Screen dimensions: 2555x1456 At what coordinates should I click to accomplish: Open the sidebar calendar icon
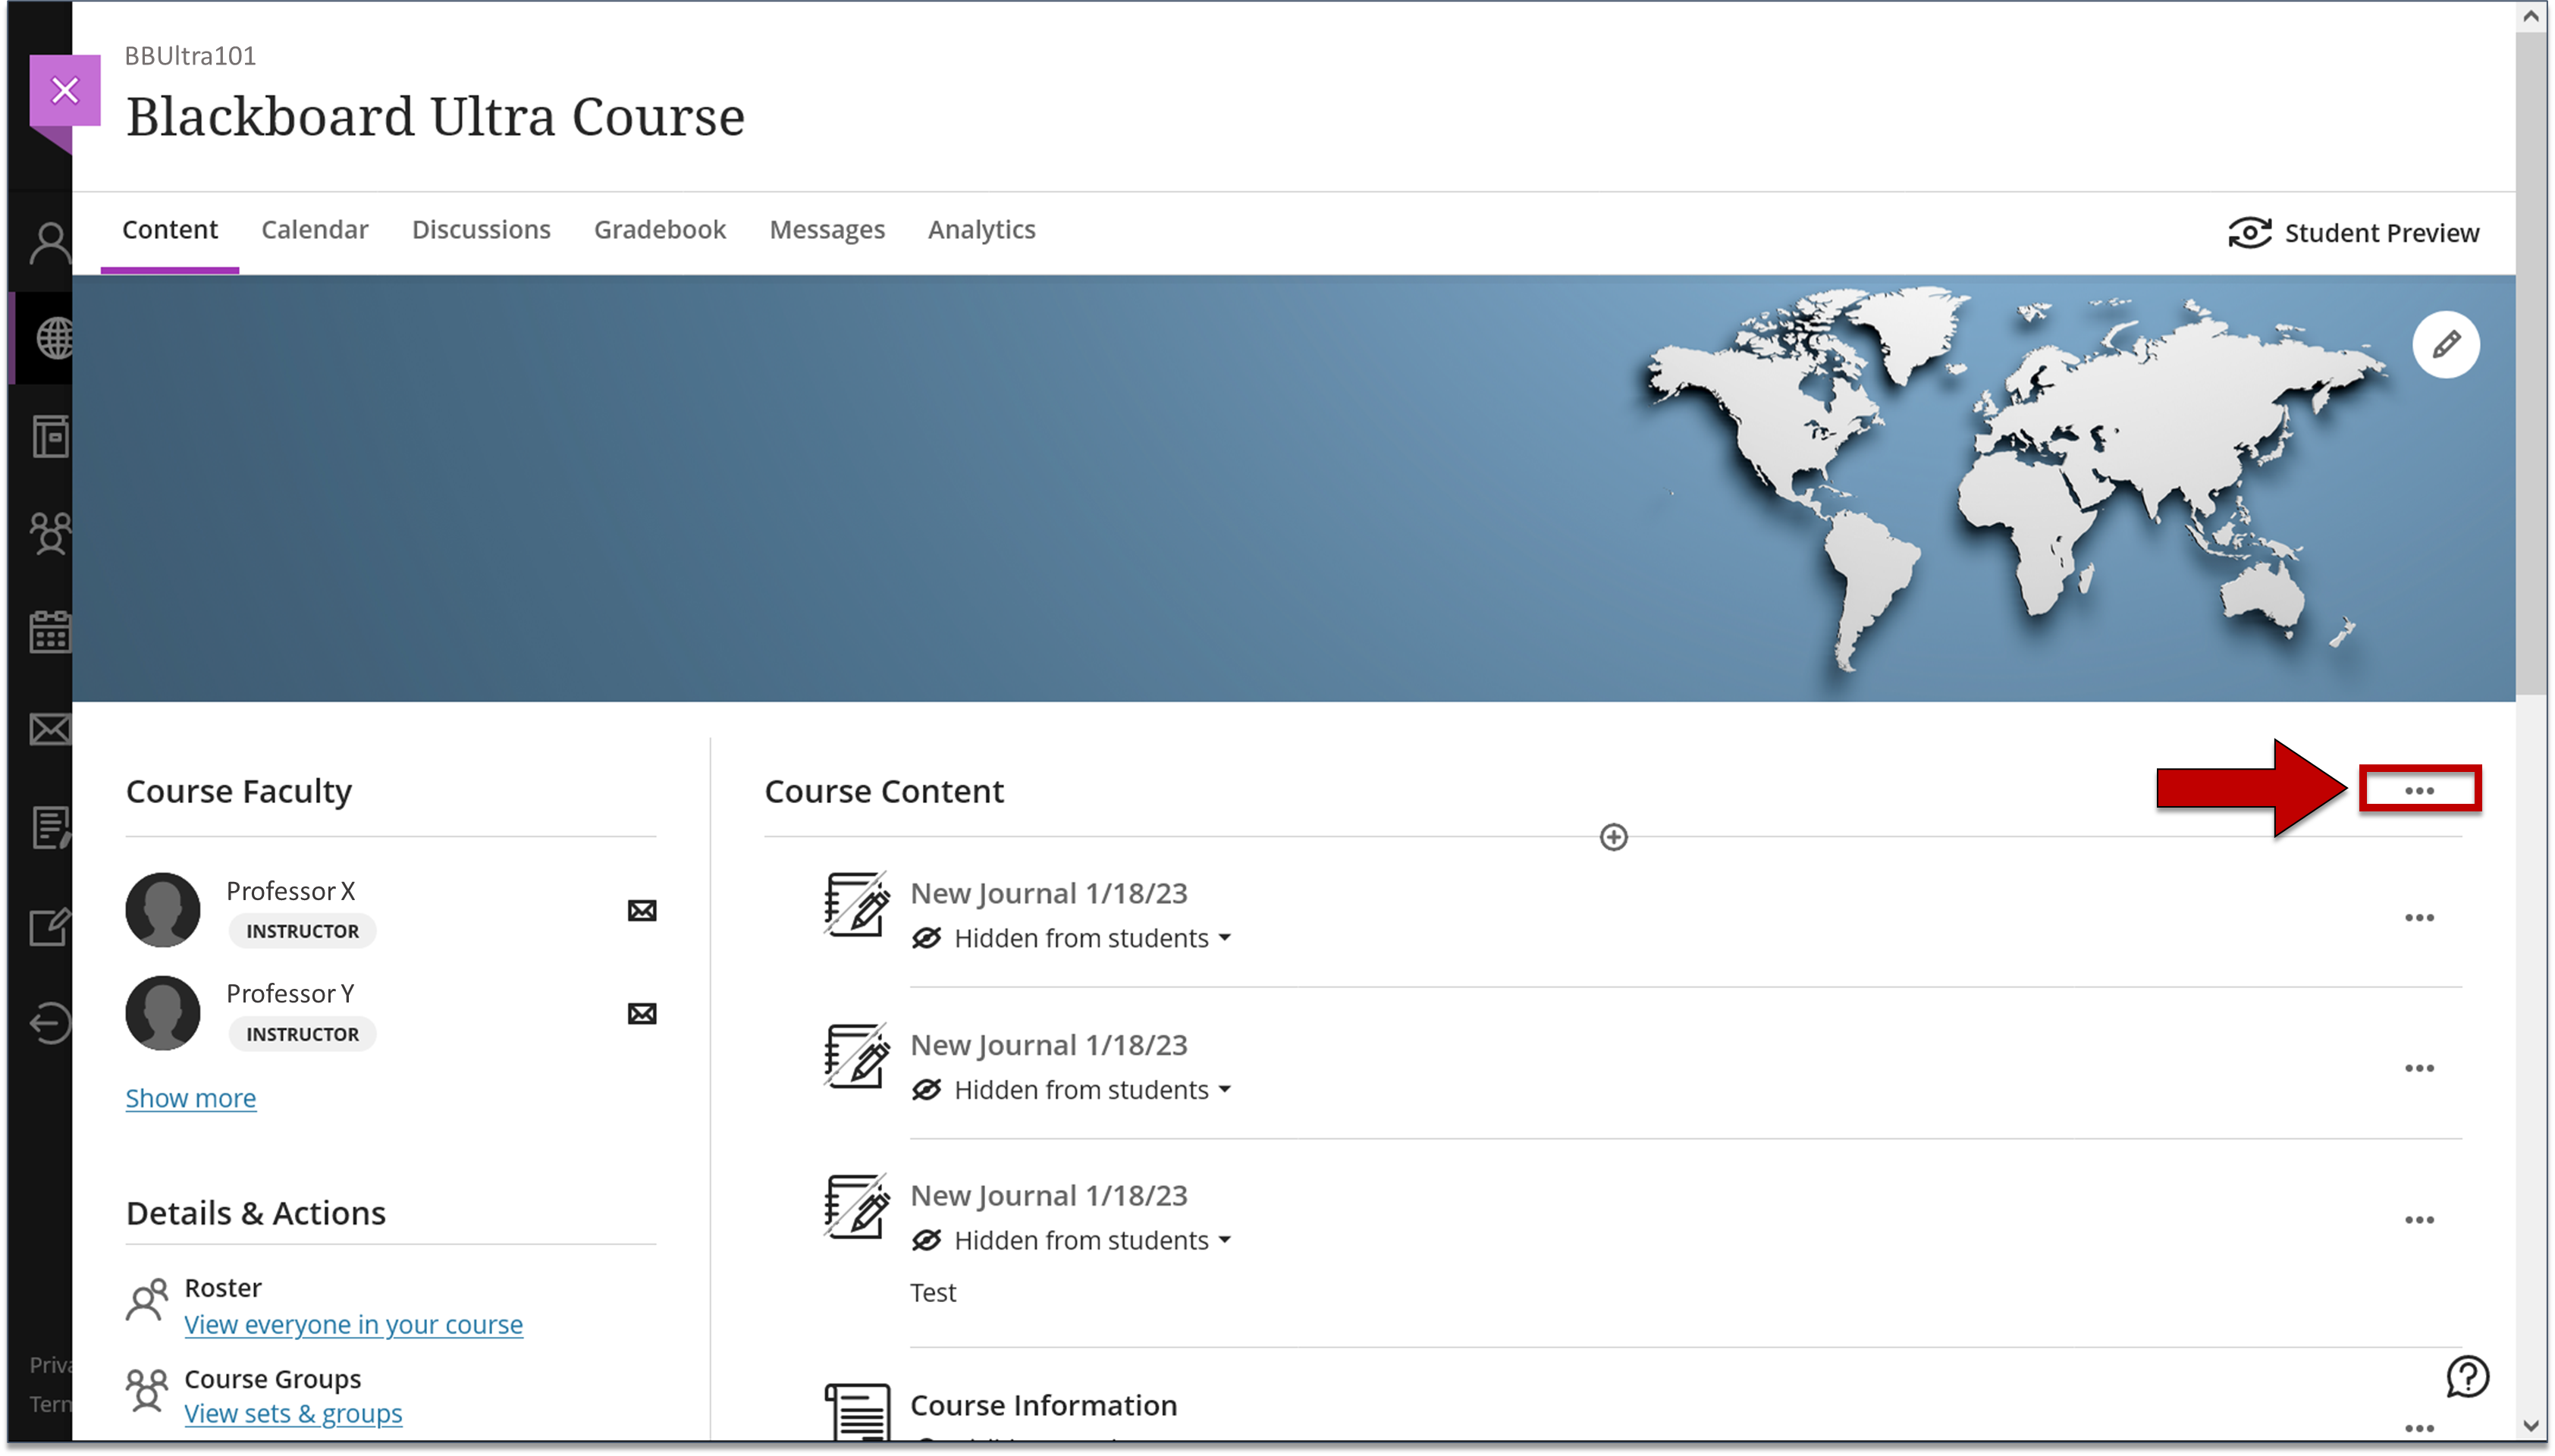tap(50, 631)
